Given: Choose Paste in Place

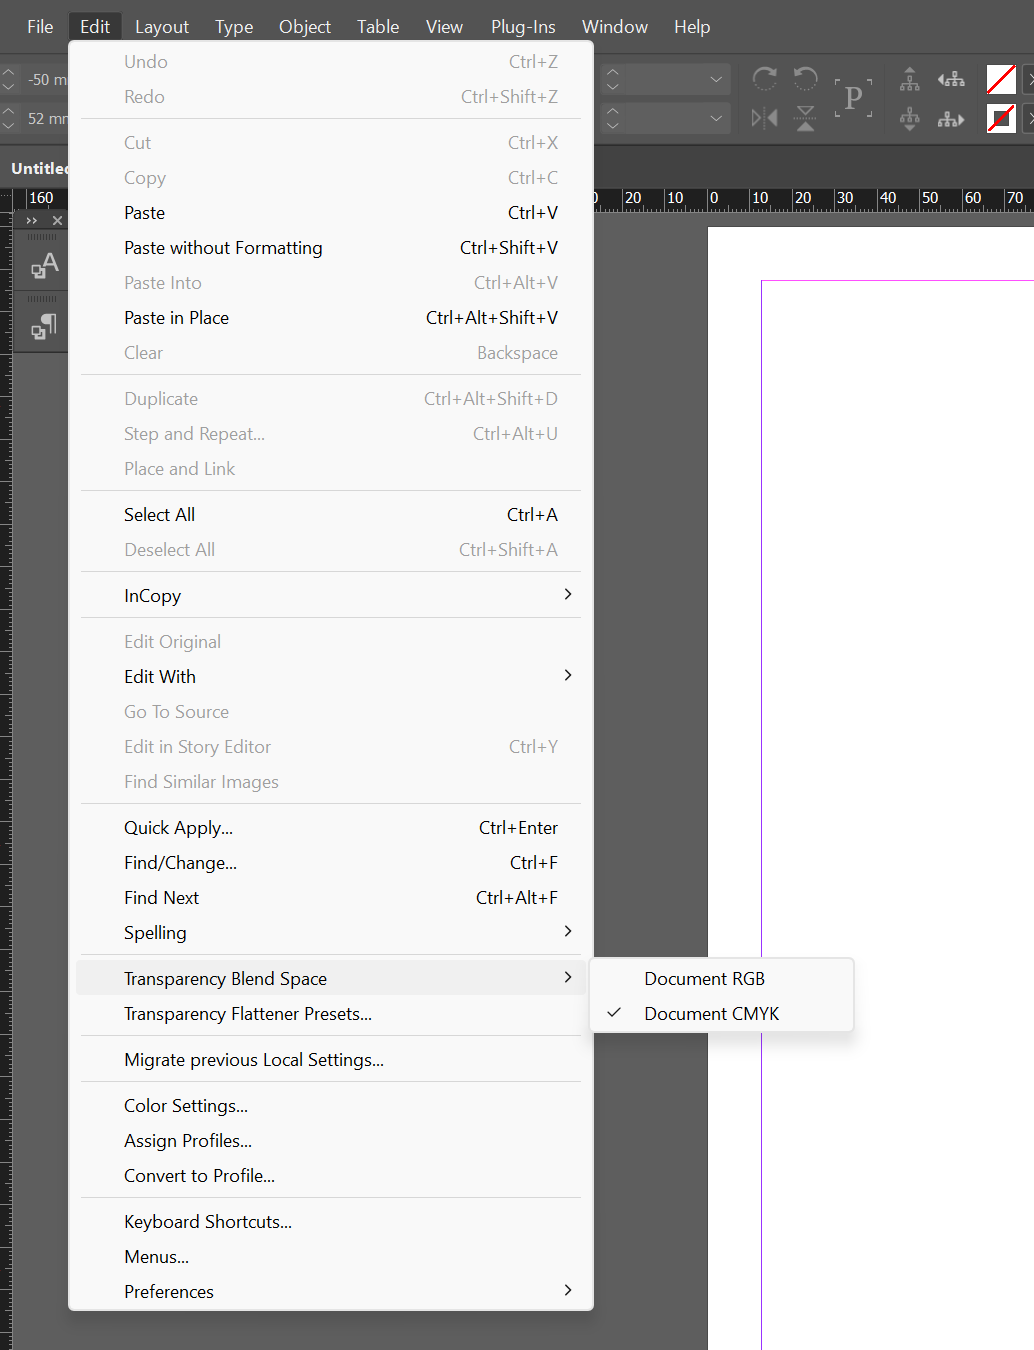Looking at the screenshot, I should tap(330, 318).
